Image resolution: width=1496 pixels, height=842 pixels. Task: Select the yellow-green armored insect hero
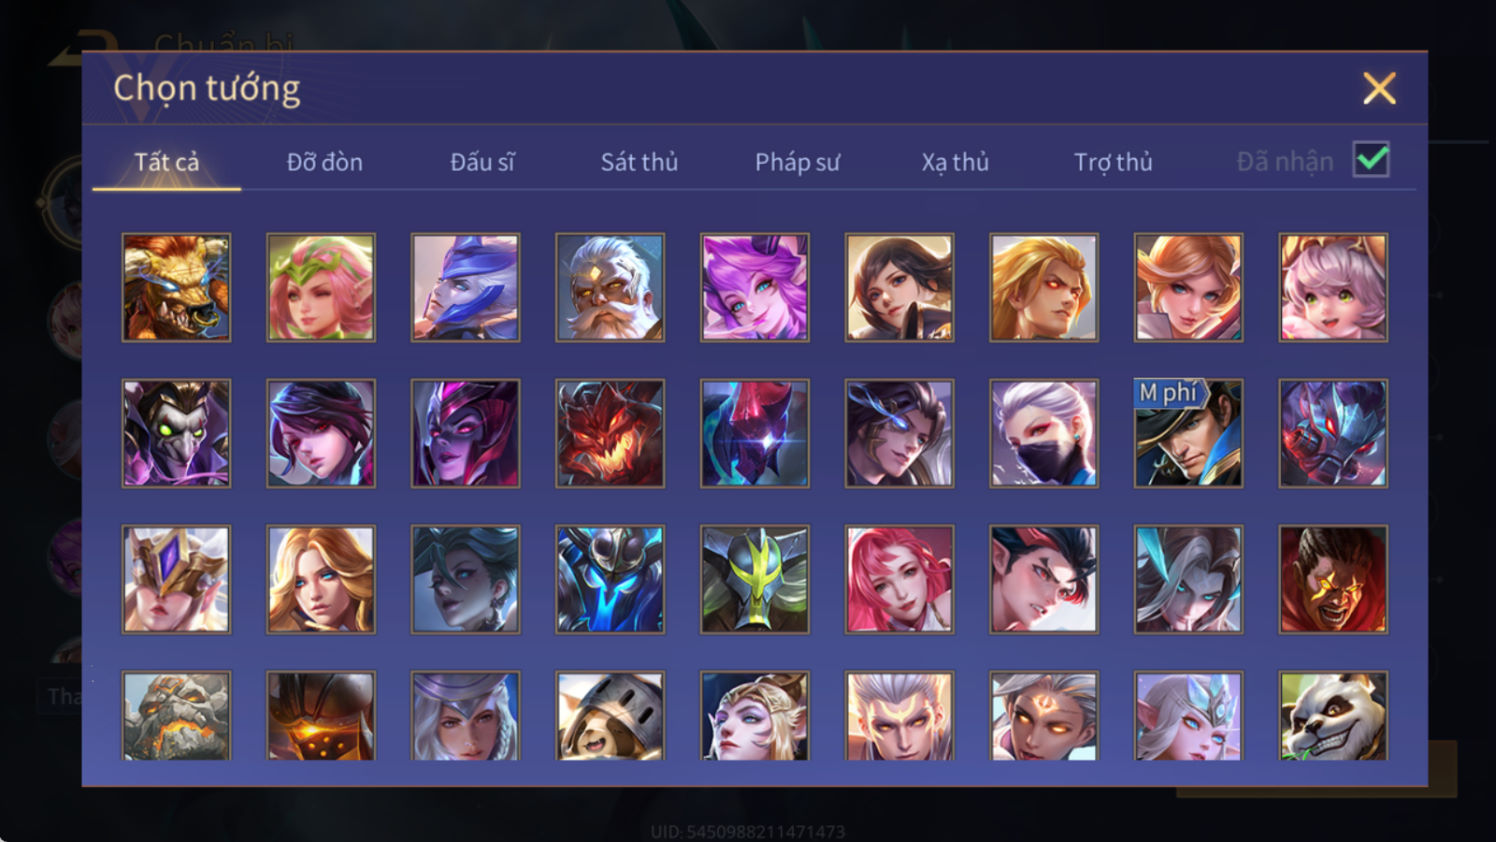tap(755, 580)
